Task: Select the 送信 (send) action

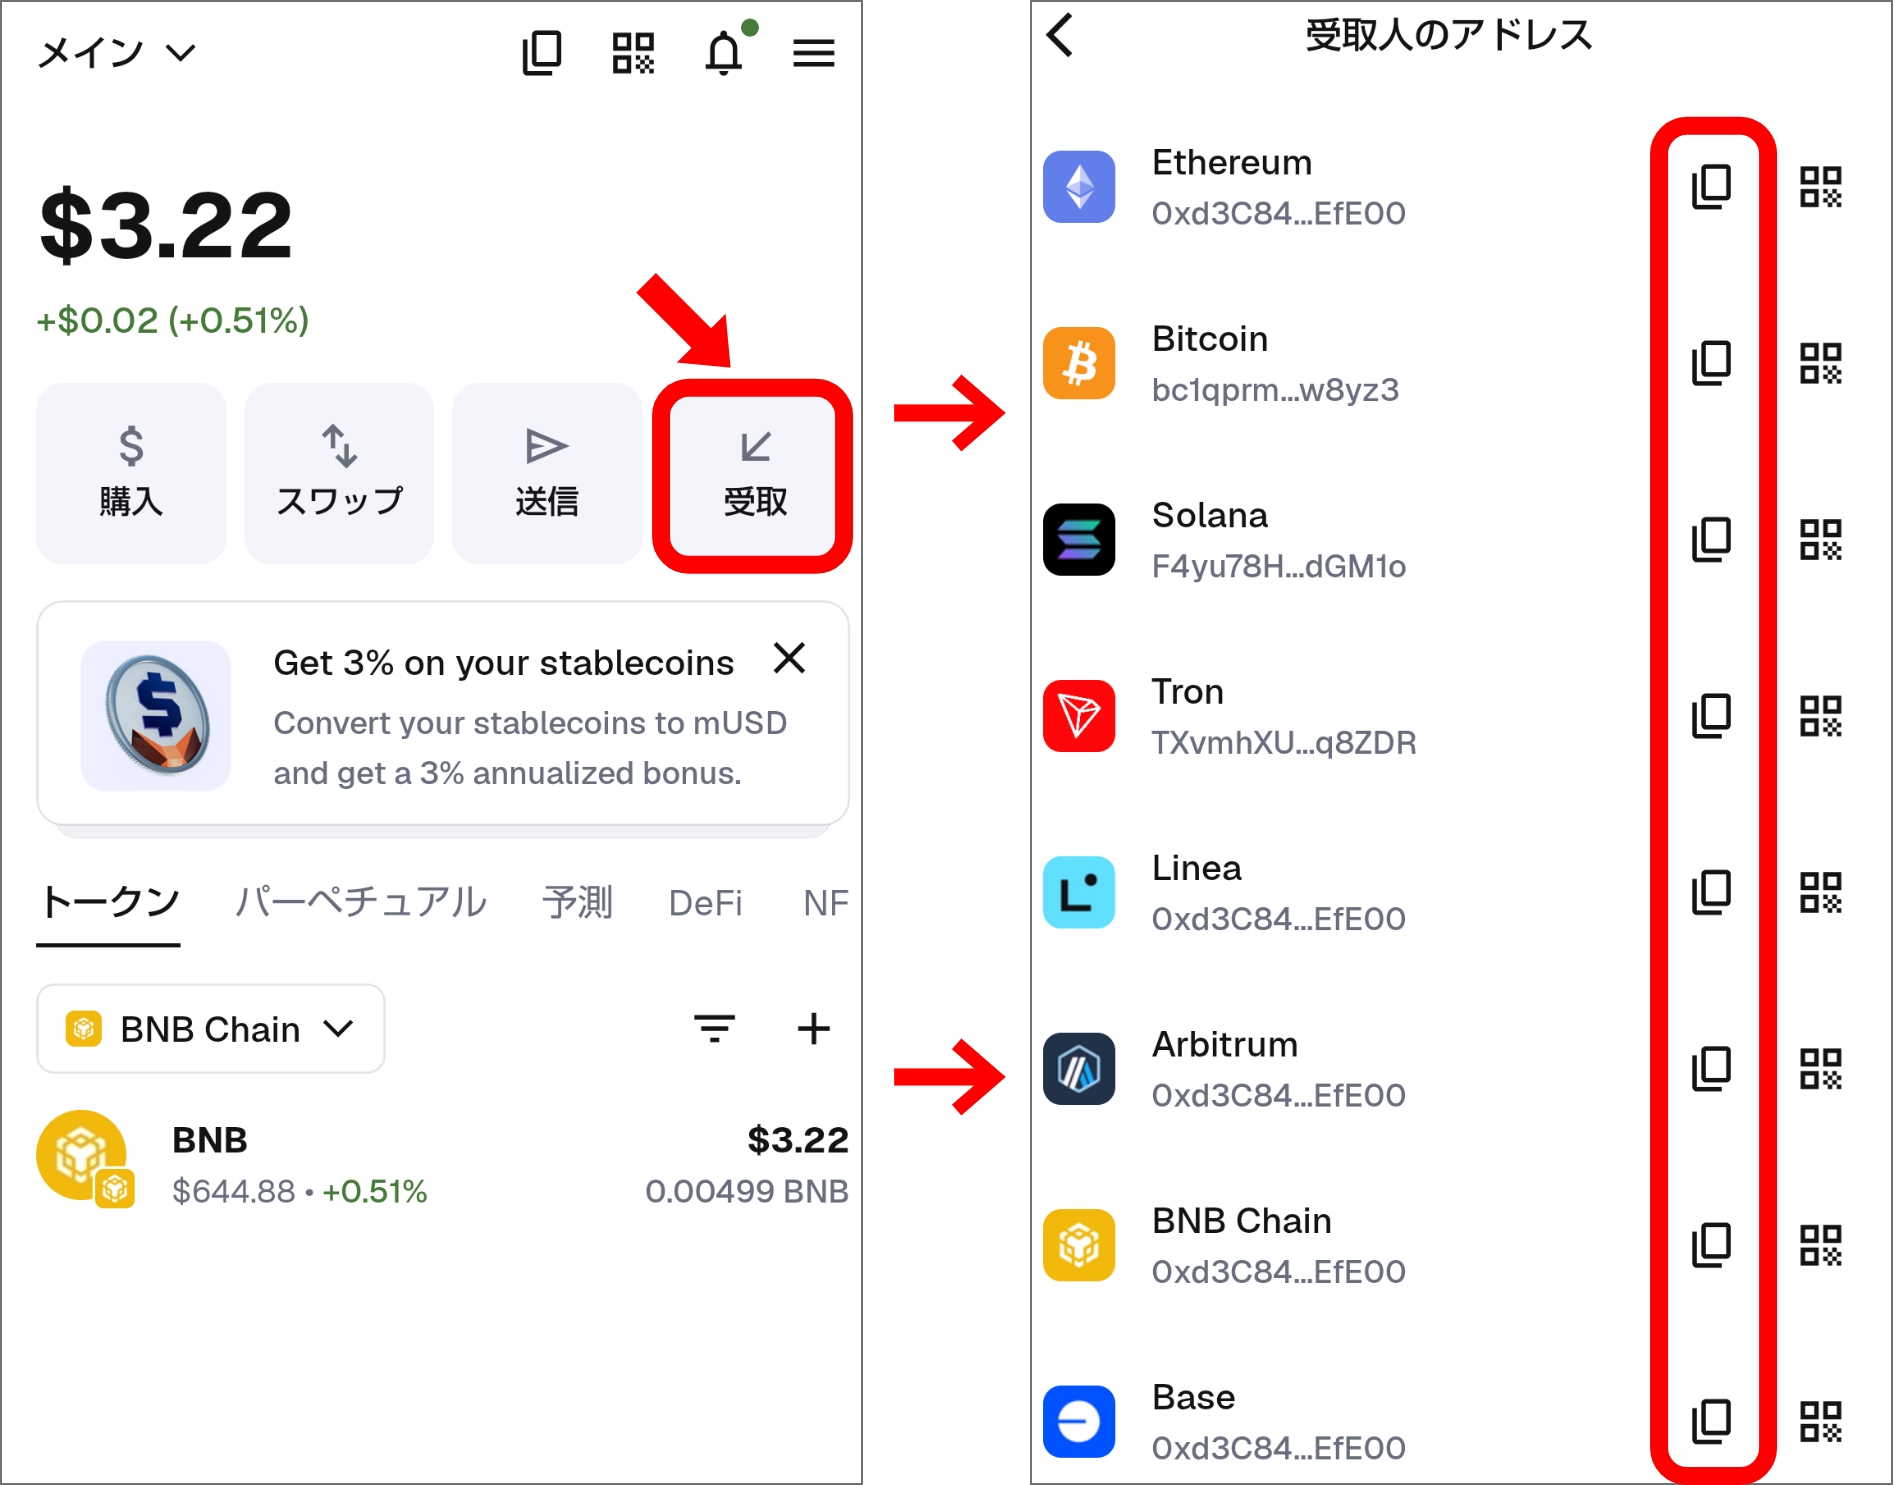Action: 546,472
